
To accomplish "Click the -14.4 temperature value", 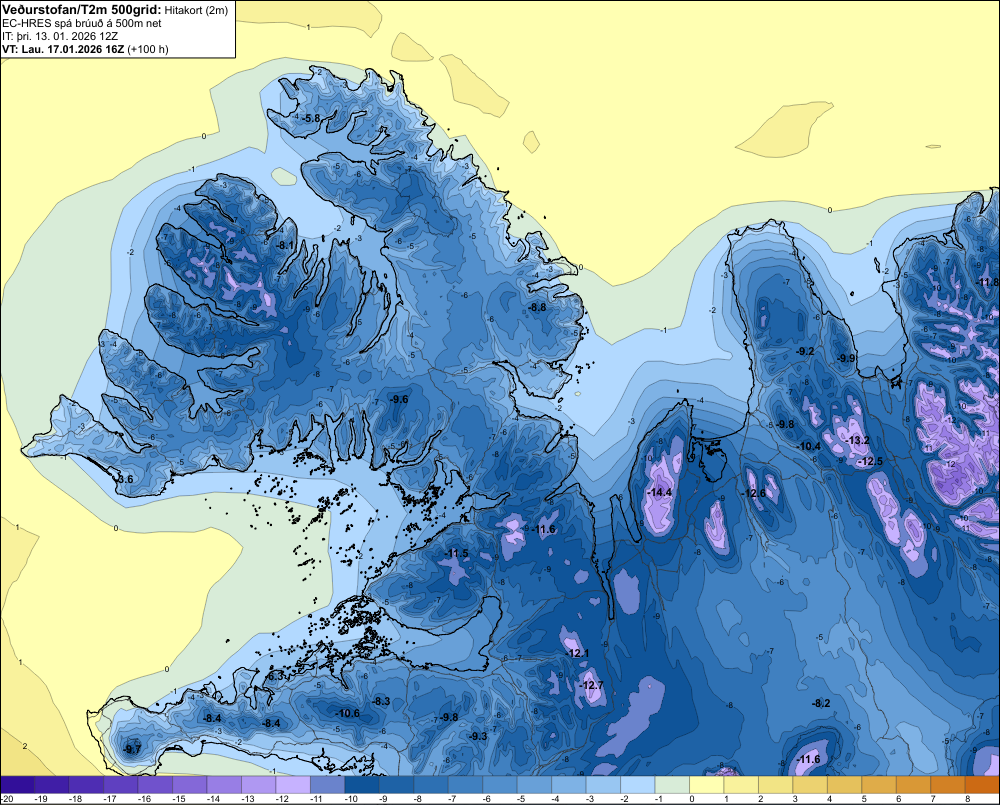I will click(x=659, y=492).
